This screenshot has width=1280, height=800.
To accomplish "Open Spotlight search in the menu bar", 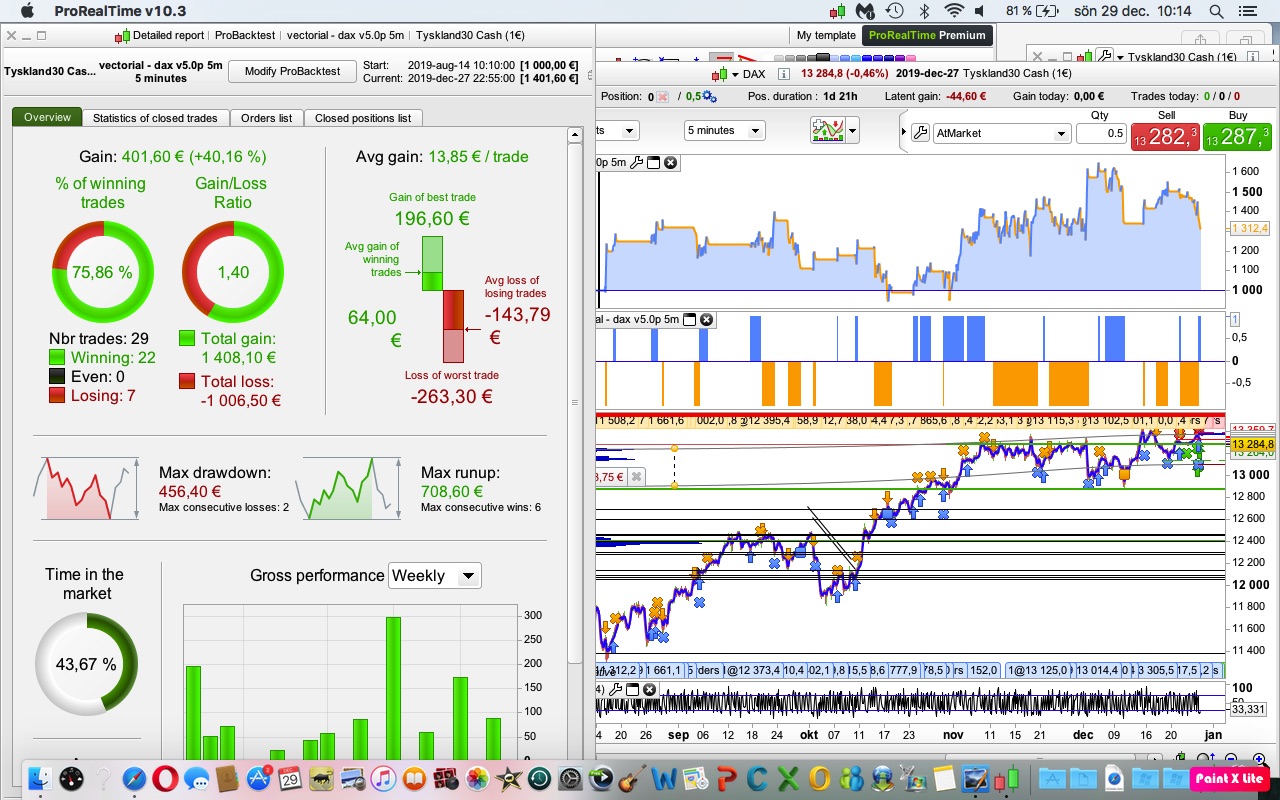I will (x=1216, y=11).
